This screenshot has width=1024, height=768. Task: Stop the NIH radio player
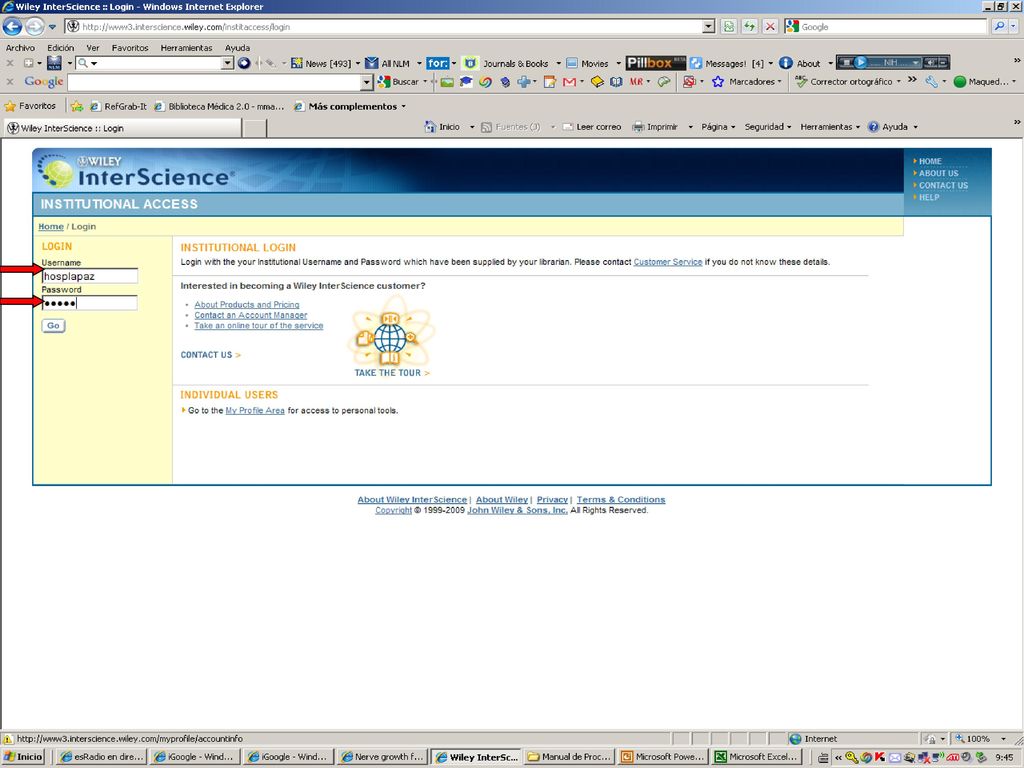click(846, 63)
